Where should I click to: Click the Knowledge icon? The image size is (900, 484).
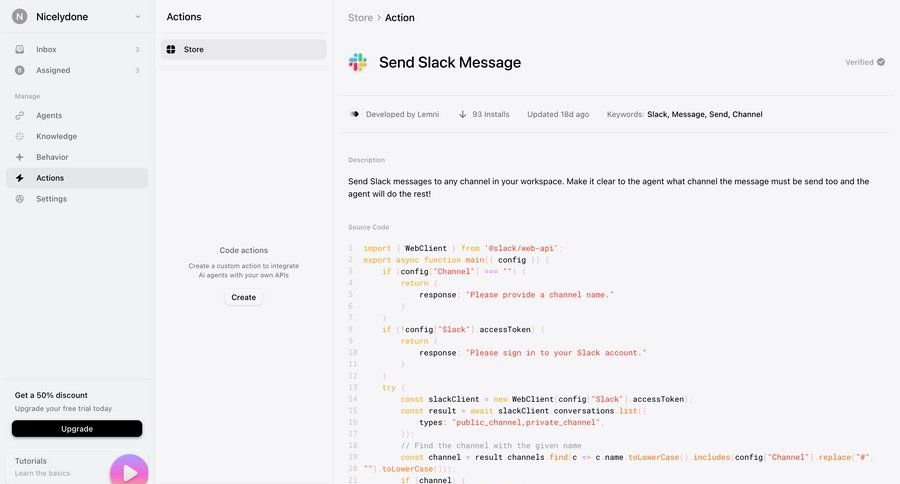(20, 136)
